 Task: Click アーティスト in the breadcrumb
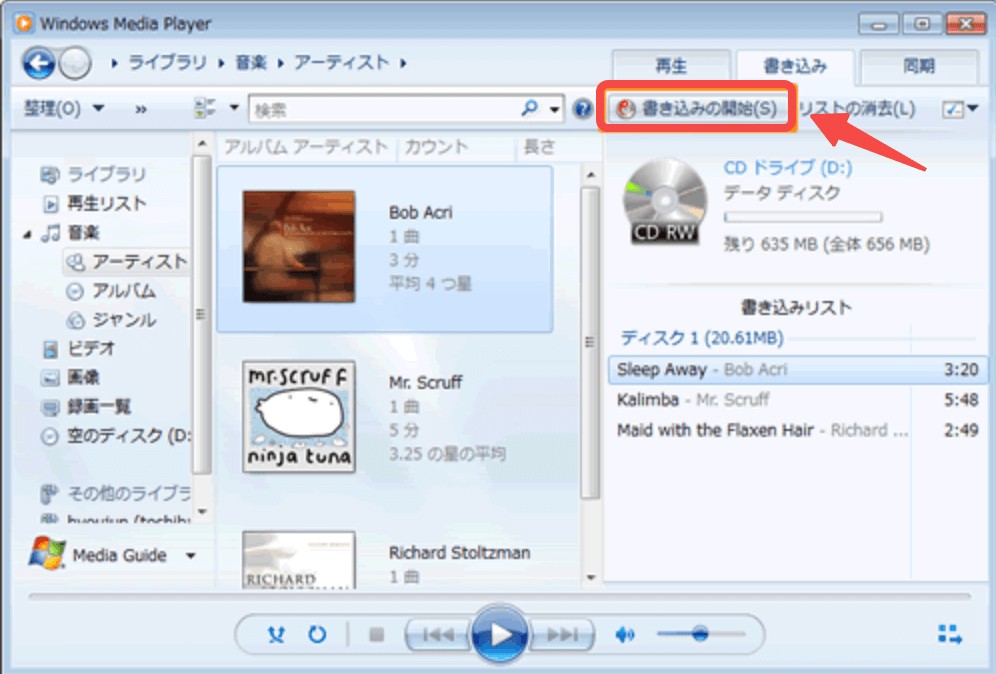point(342,62)
